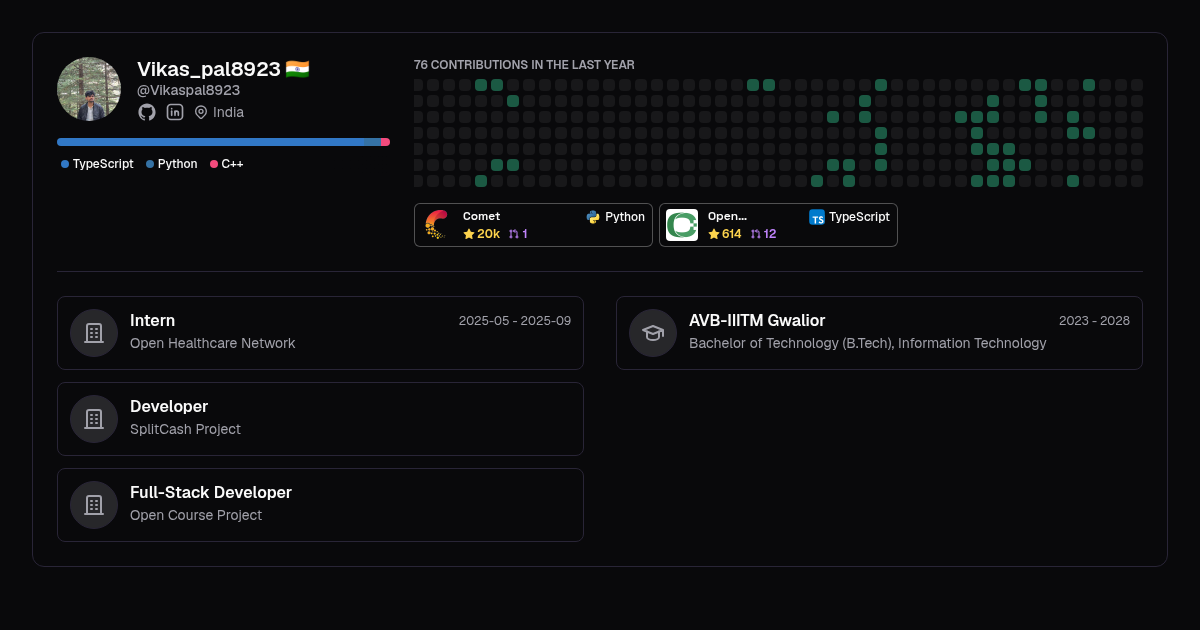Open the Comet repository name
The height and width of the screenshot is (630, 1200).
click(481, 216)
